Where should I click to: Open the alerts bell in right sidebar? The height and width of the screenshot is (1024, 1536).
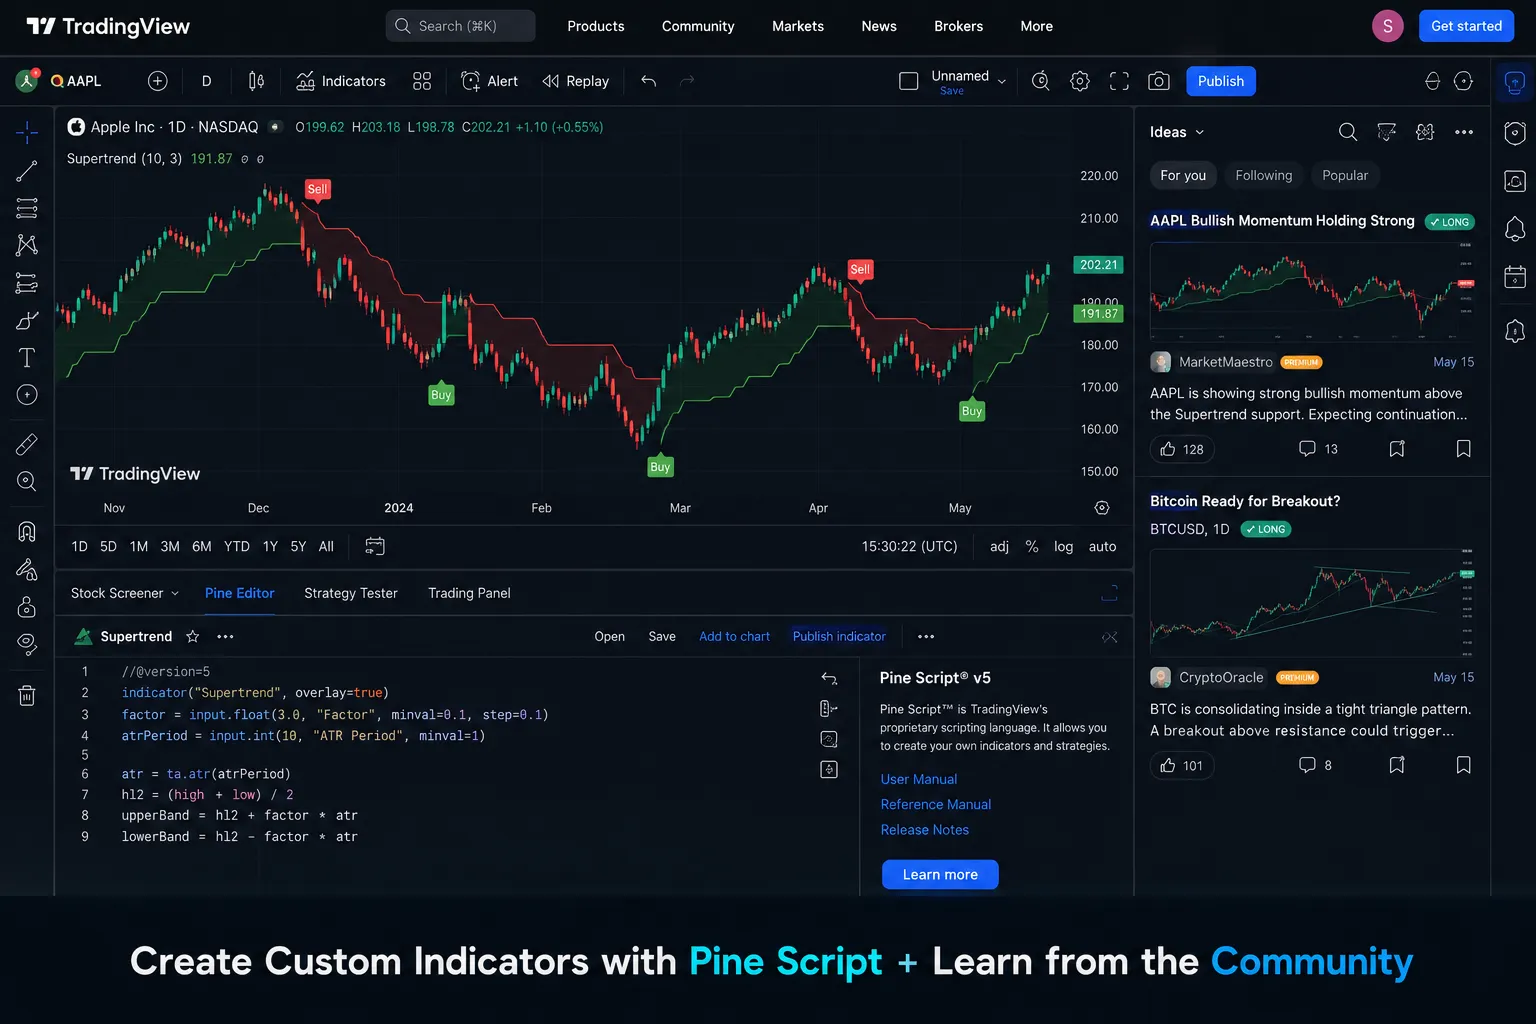point(1515,228)
